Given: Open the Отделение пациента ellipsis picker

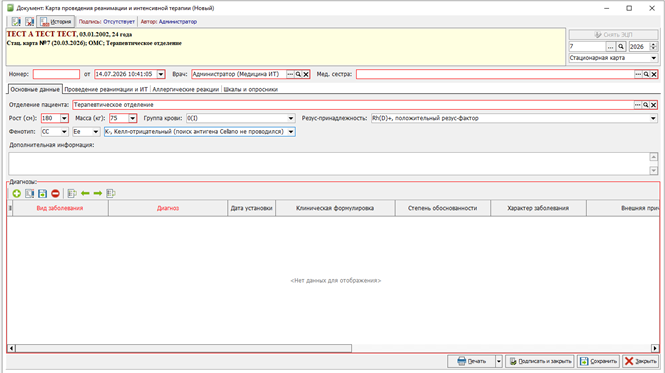Looking at the screenshot, I should [x=638, y=105].
